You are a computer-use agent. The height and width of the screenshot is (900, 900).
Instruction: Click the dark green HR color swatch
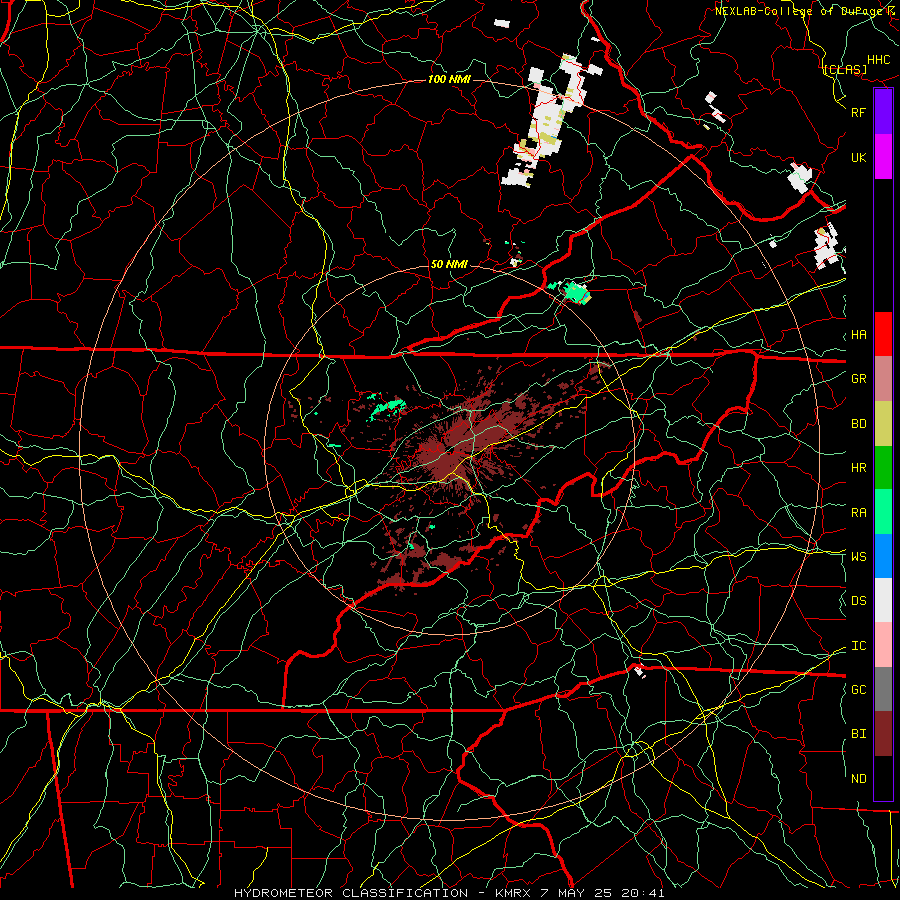[883, 468]
